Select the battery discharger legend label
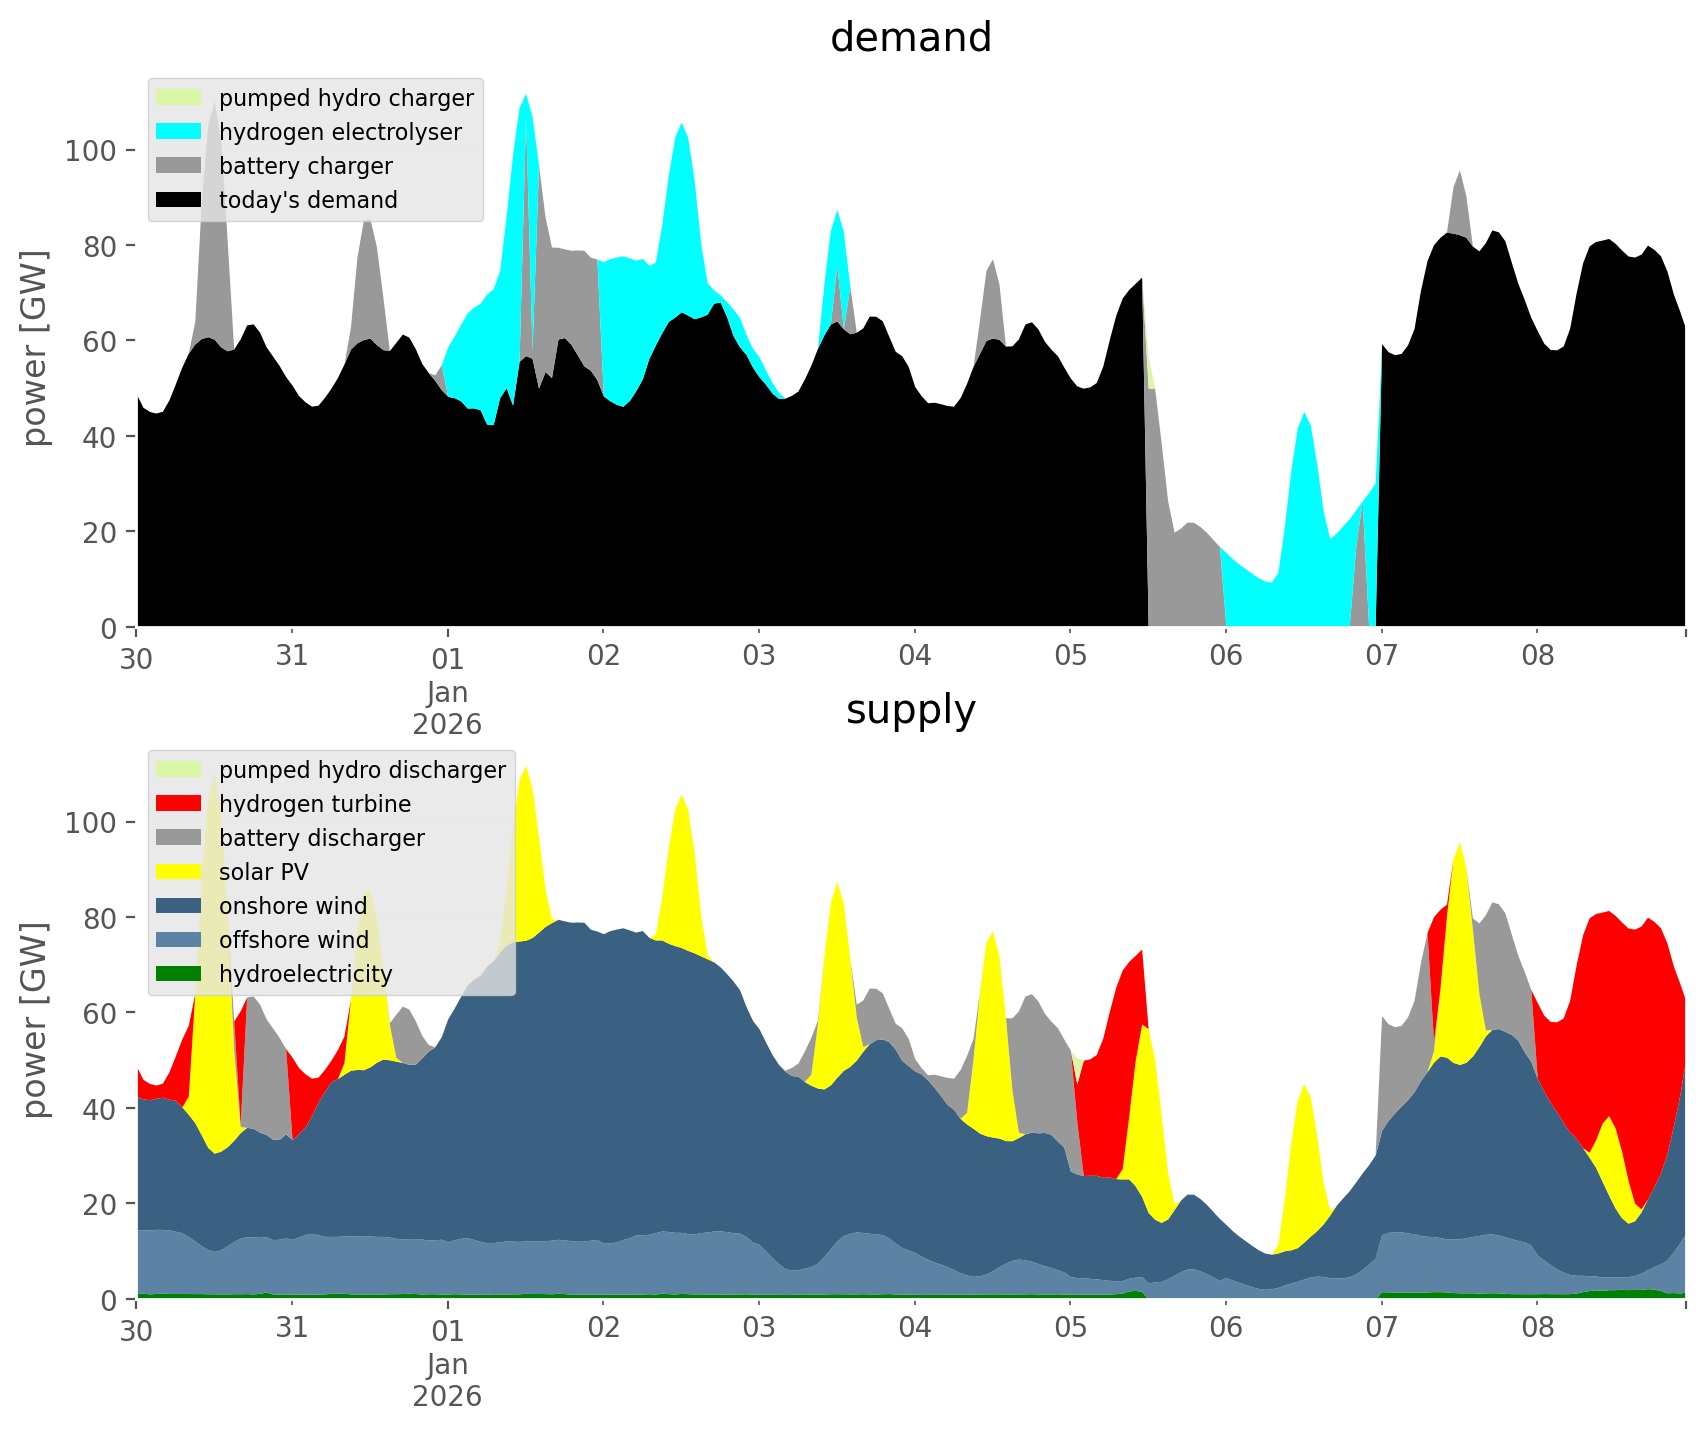The height and width of the screenshot is (1431, 1706). (x=321, y=838)
